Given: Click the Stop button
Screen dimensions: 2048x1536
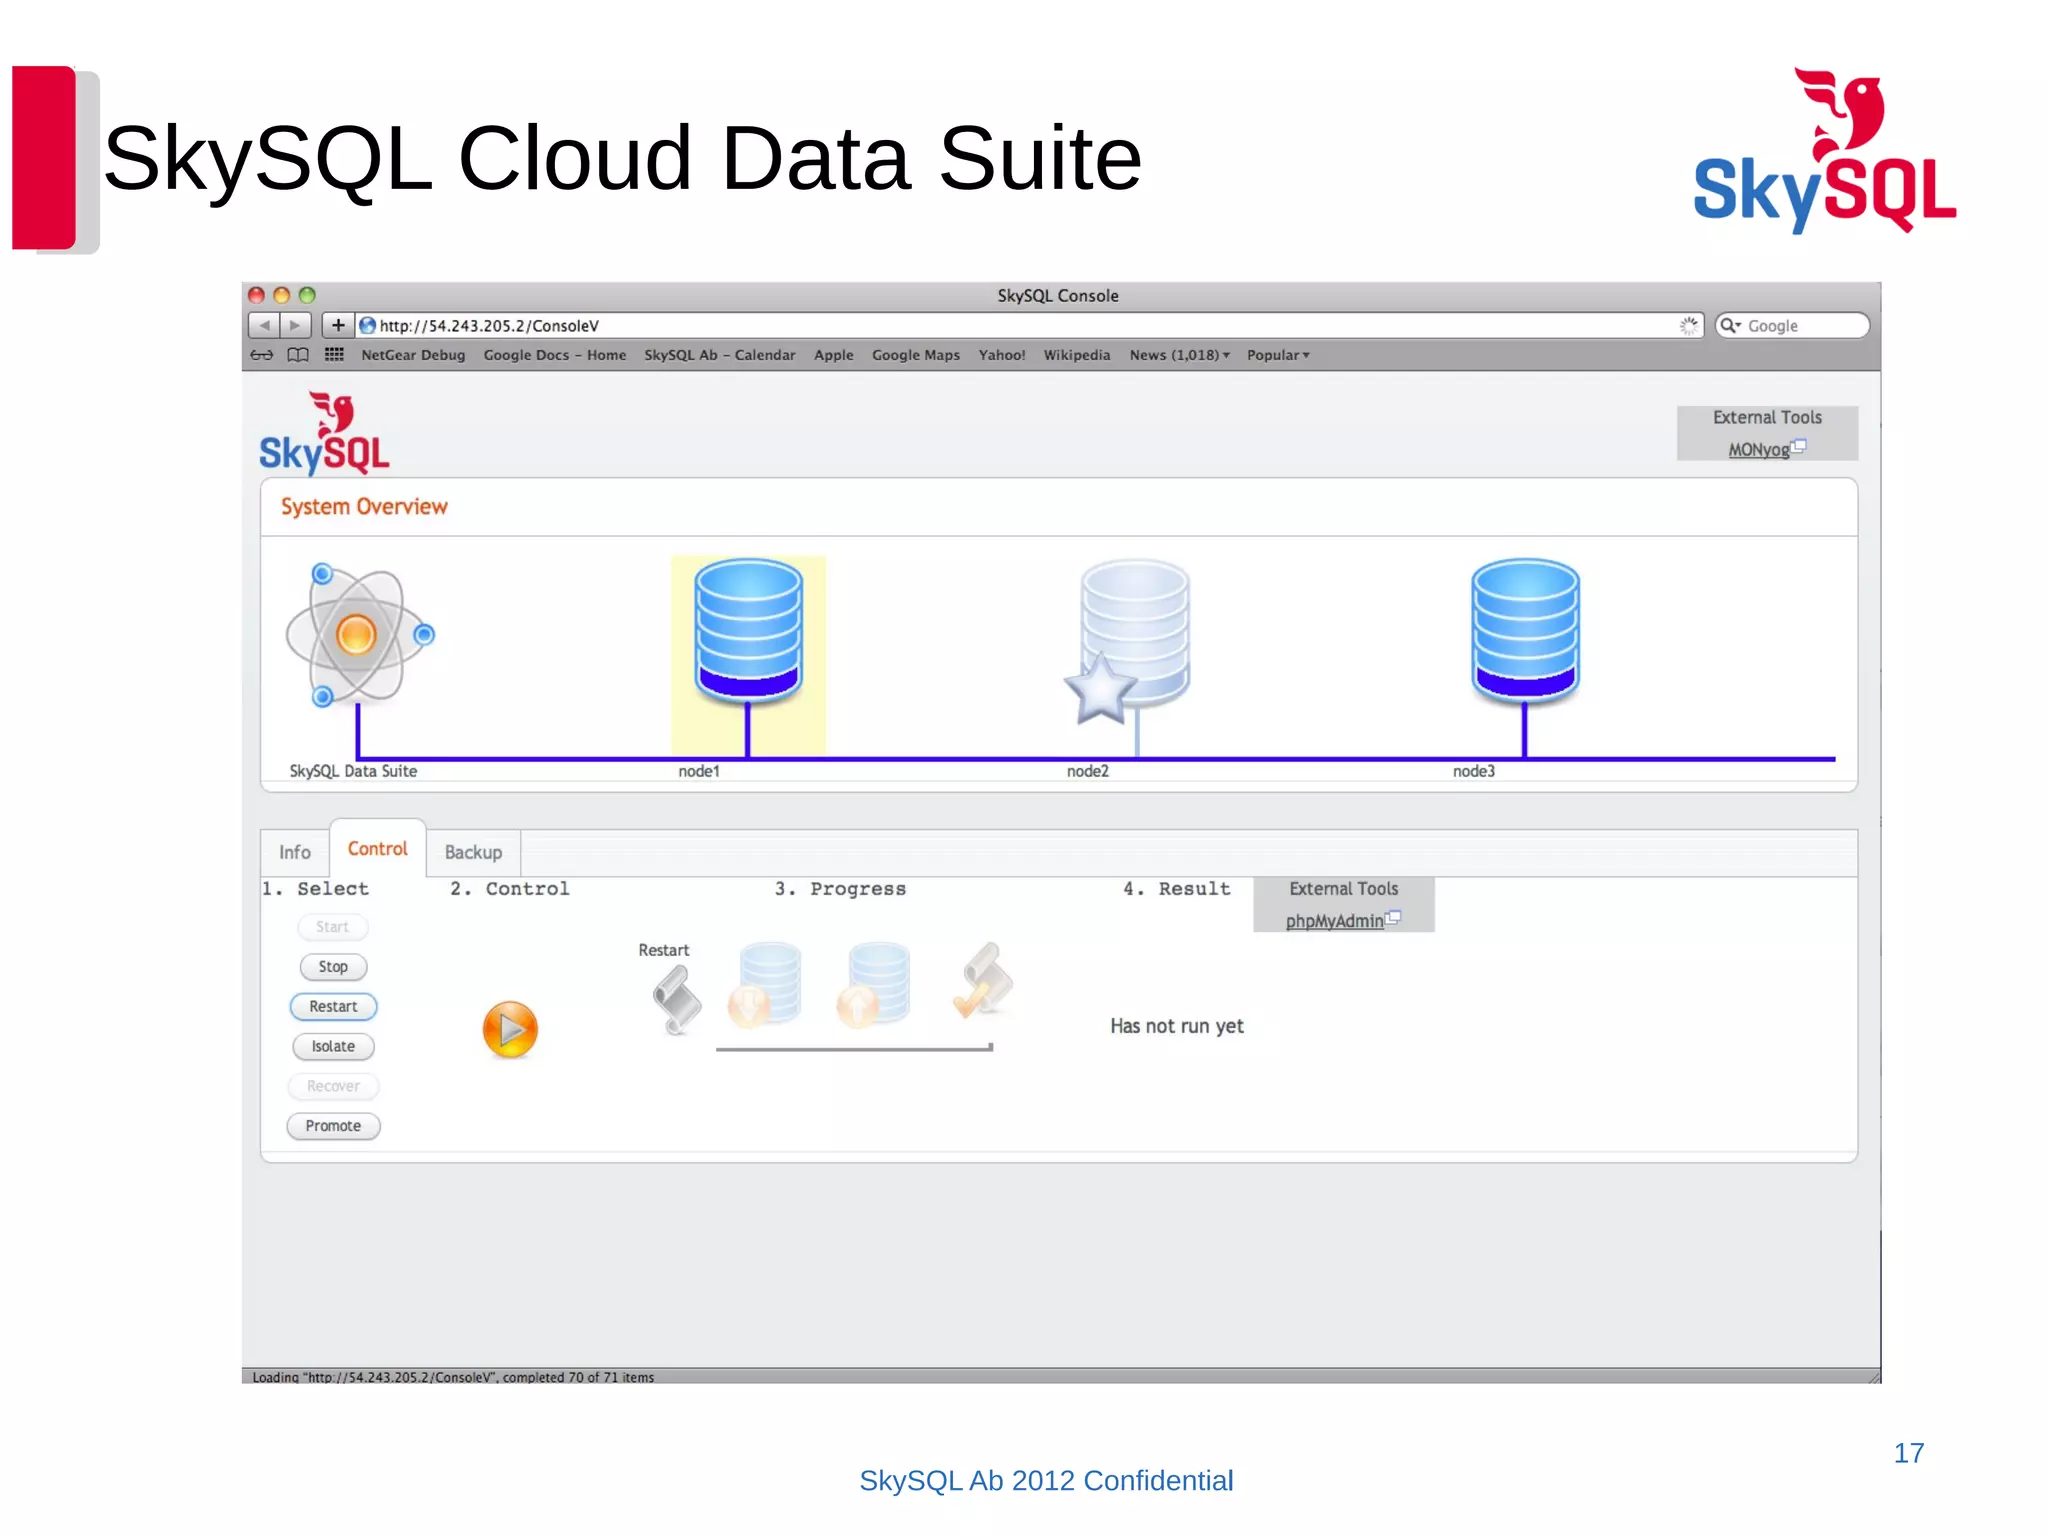Looking at the screenshot, I should click(x=333, y=967).
